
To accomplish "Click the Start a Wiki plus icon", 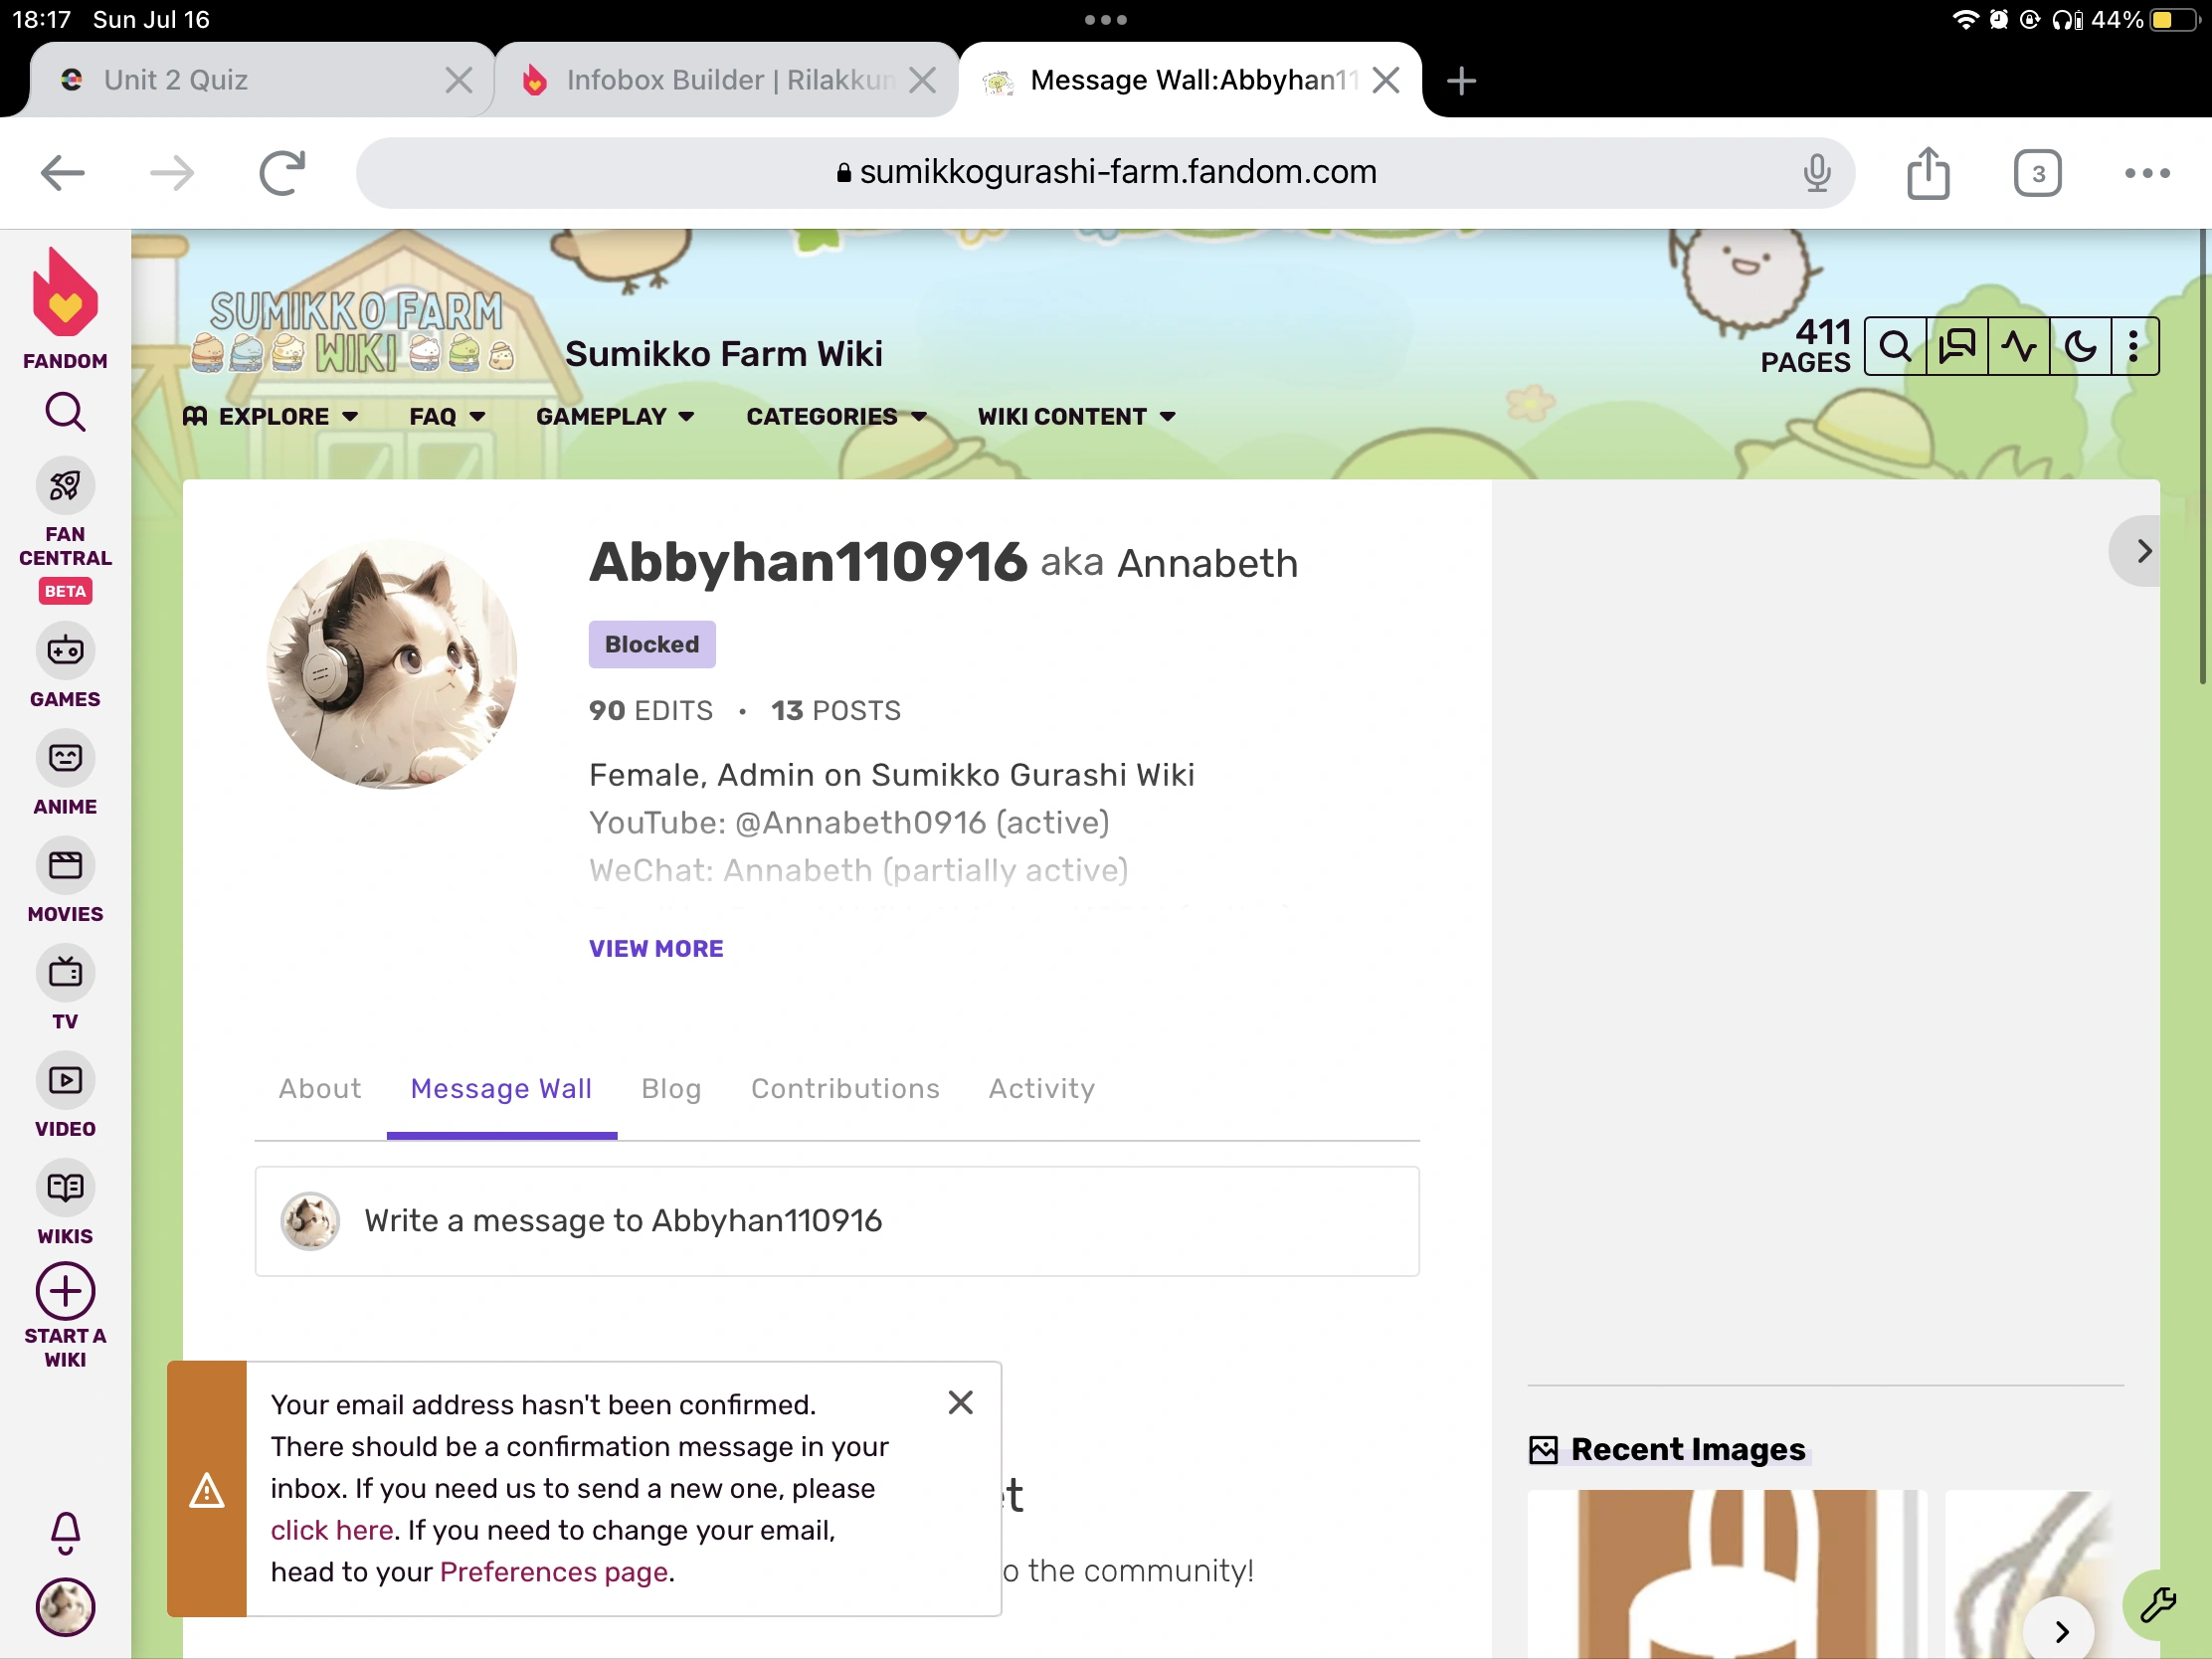I will (x=64, y=1291).
